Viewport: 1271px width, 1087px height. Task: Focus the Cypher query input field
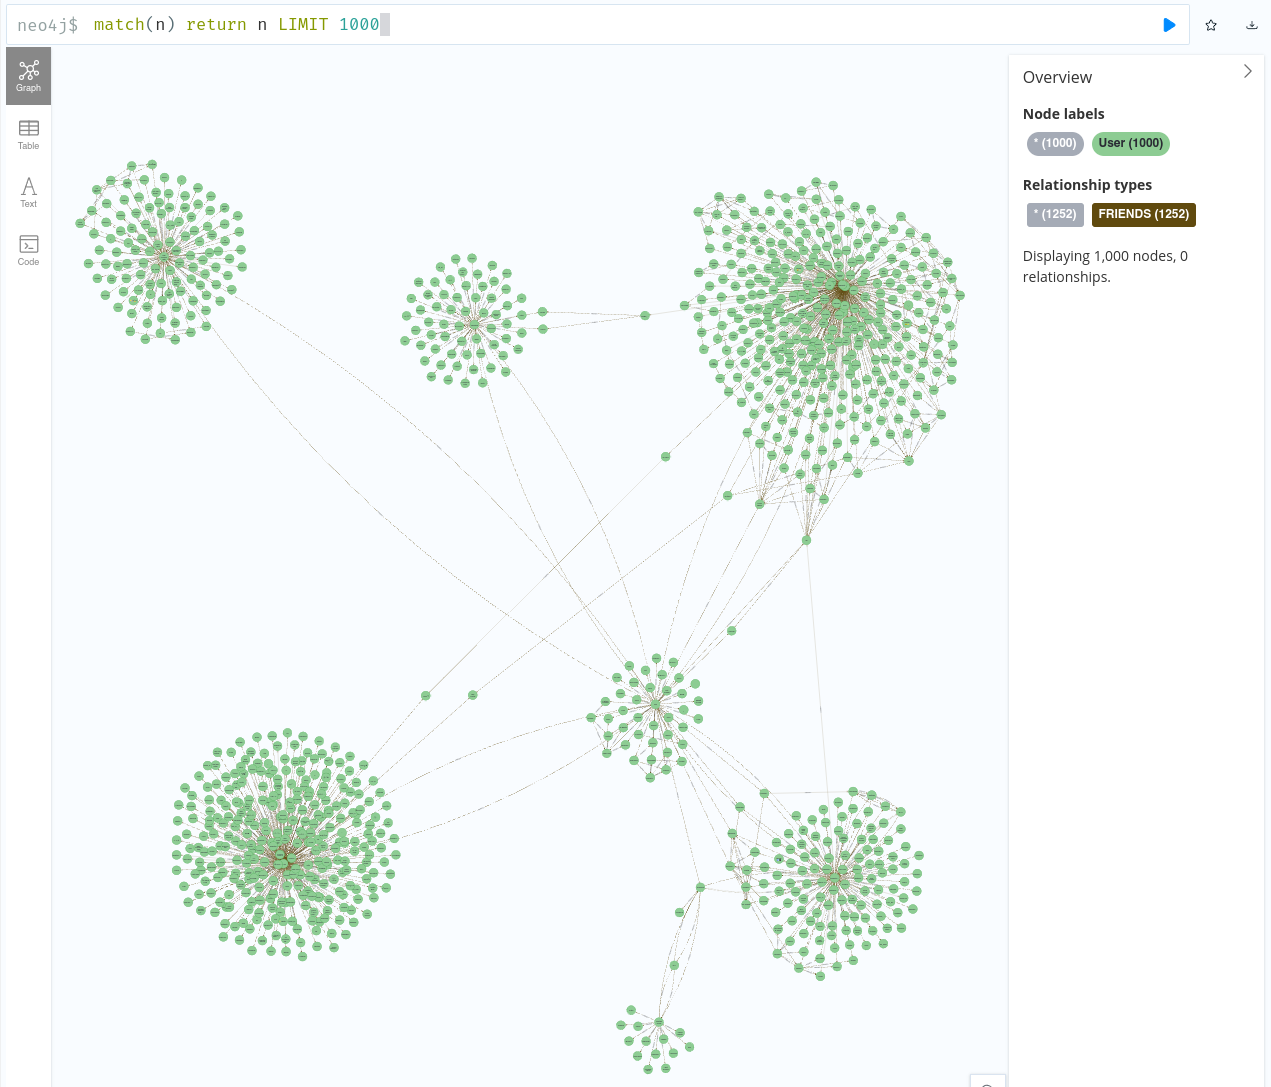pos(600,25)
